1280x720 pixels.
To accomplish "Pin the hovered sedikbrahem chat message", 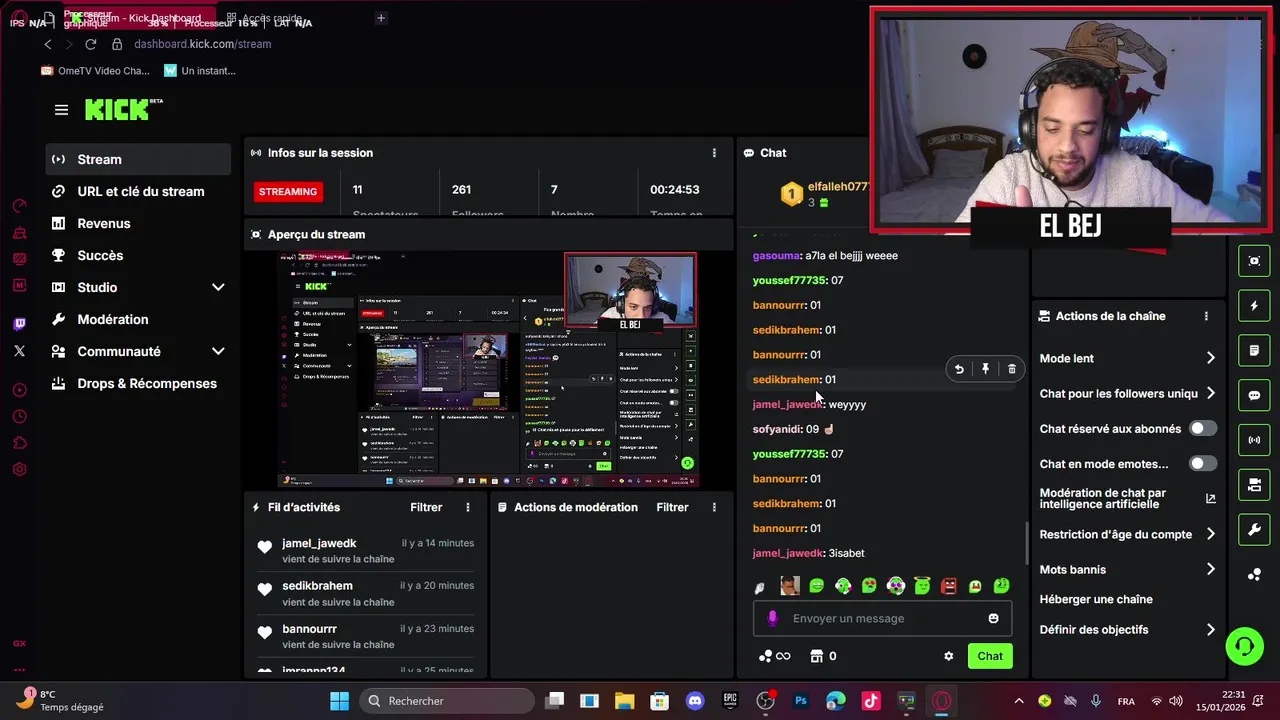I will click(x=985, y=369).
